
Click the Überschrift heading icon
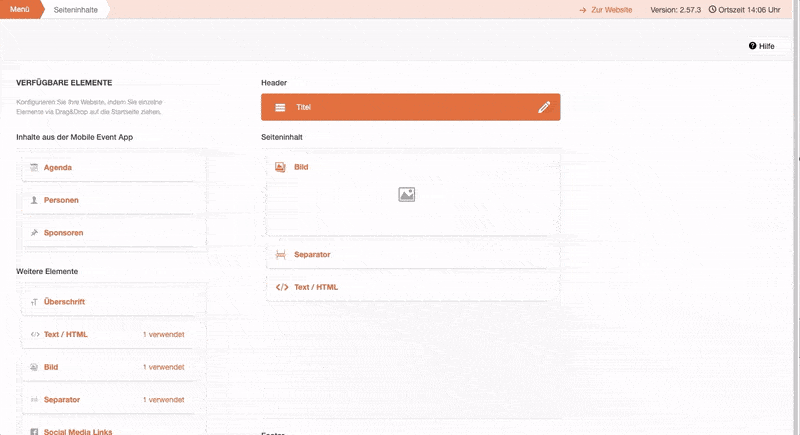coord(34,302)
